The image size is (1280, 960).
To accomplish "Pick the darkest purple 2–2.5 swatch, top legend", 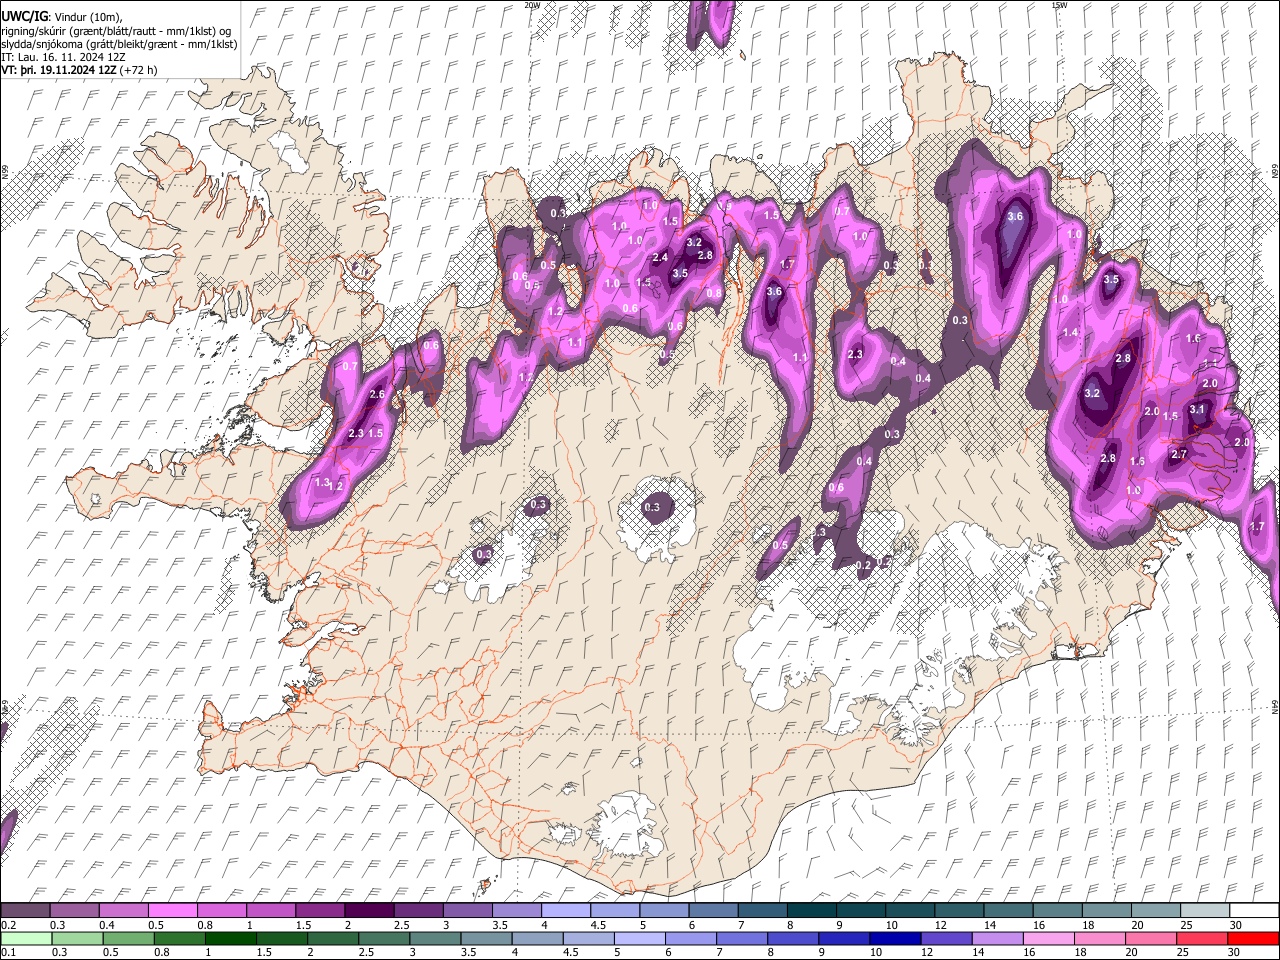I will pos(369,910).
